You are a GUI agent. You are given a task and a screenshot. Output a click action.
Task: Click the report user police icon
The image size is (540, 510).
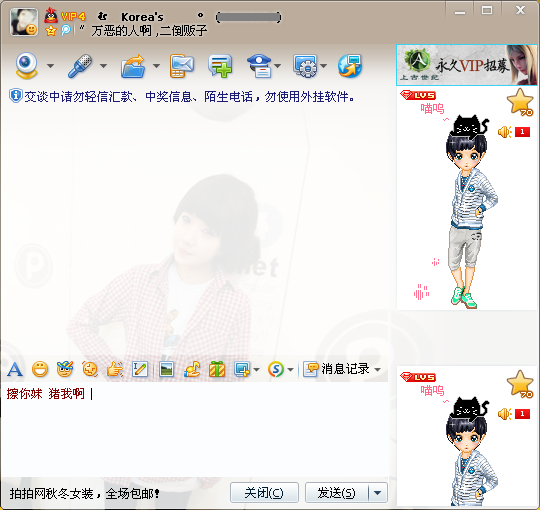260,66
